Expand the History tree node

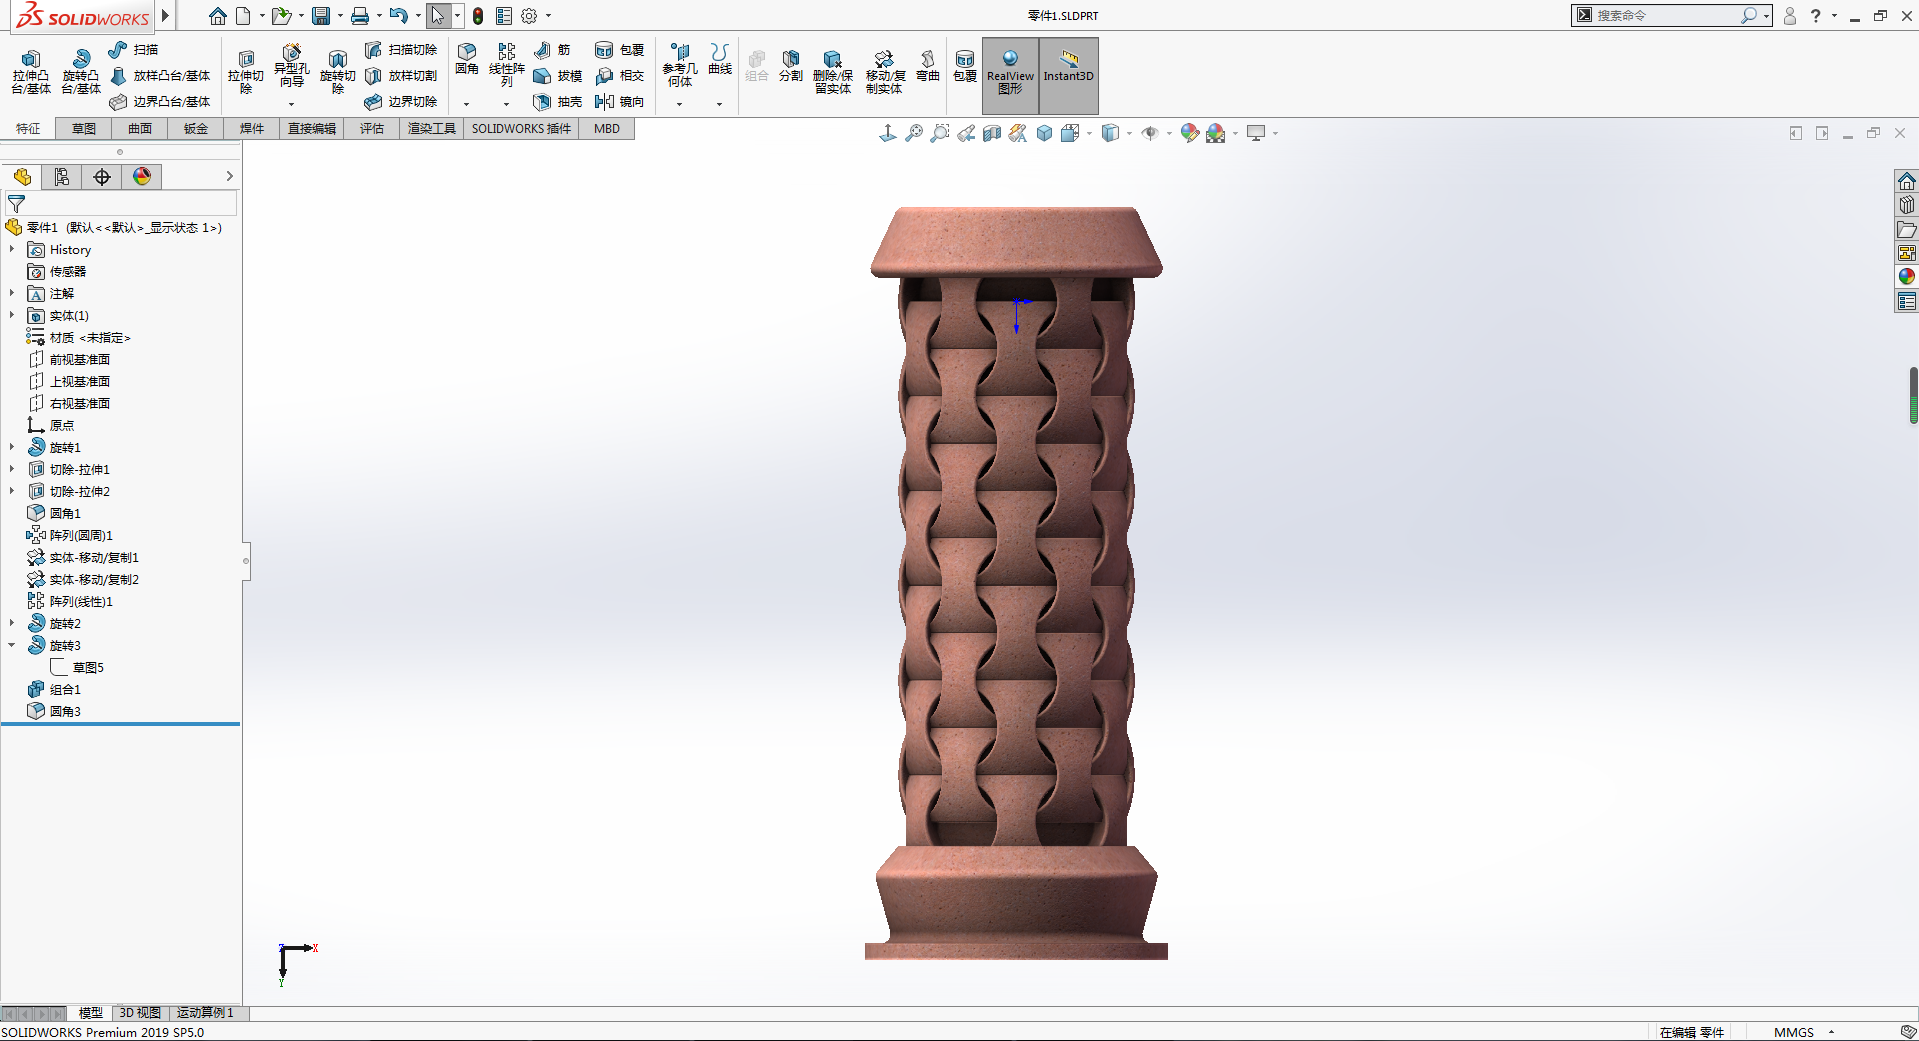(12, 249)
